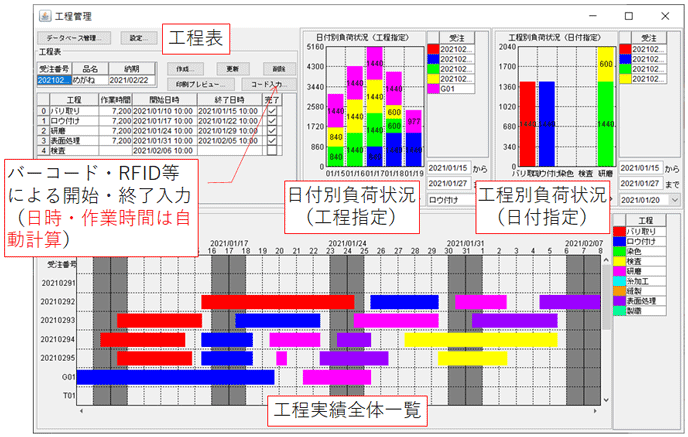Click the 納期 column header

click(x=132, y=69)
